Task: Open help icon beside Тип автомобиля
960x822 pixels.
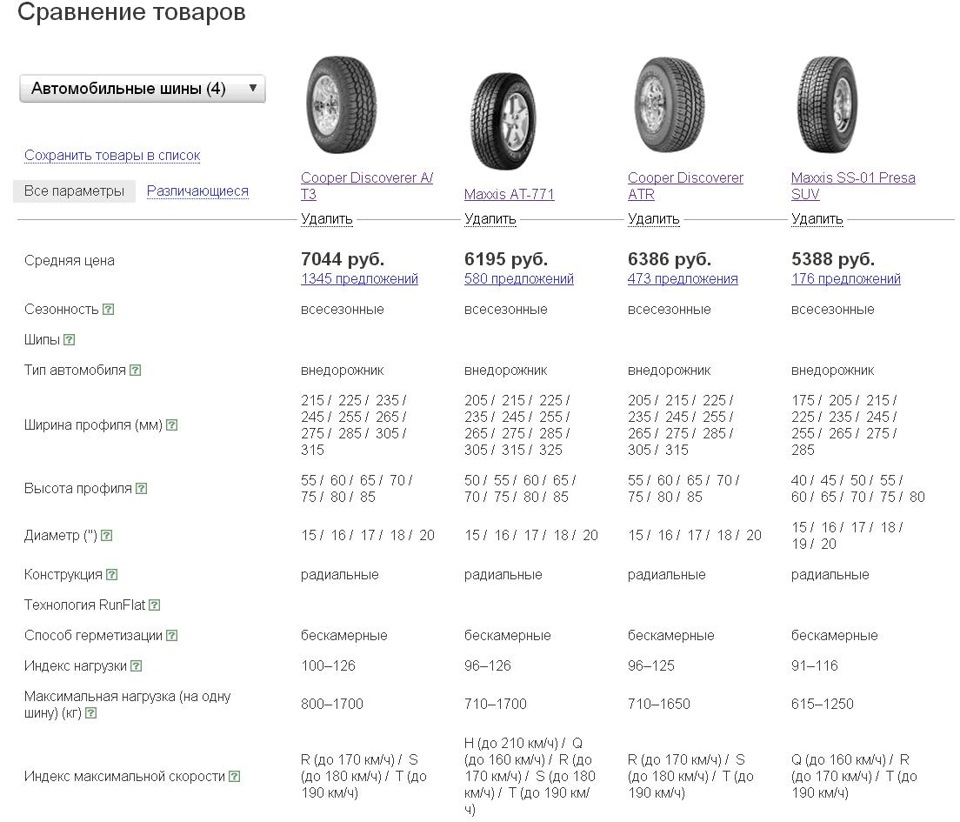Action: (x=135, y=371)
